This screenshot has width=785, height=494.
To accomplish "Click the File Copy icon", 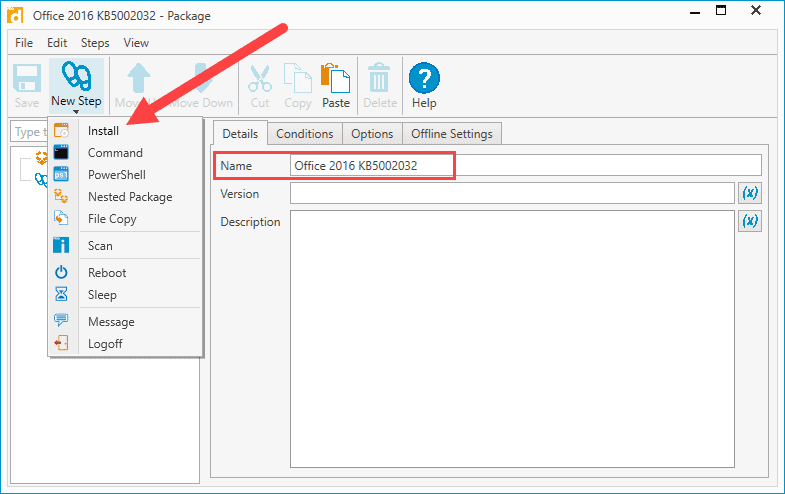I will [61, 218].
